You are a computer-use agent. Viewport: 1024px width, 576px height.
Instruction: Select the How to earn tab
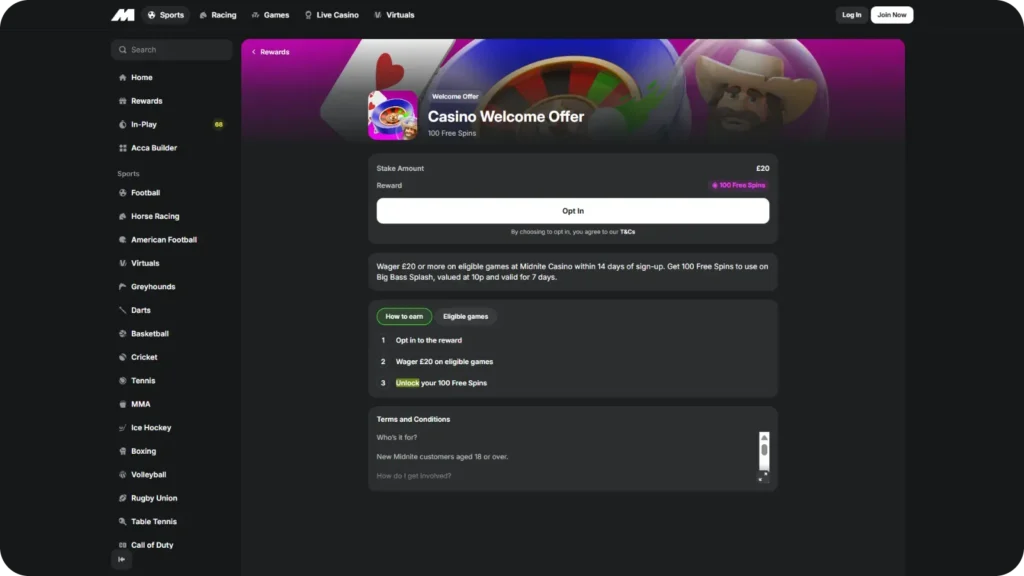tap(404, 317)
